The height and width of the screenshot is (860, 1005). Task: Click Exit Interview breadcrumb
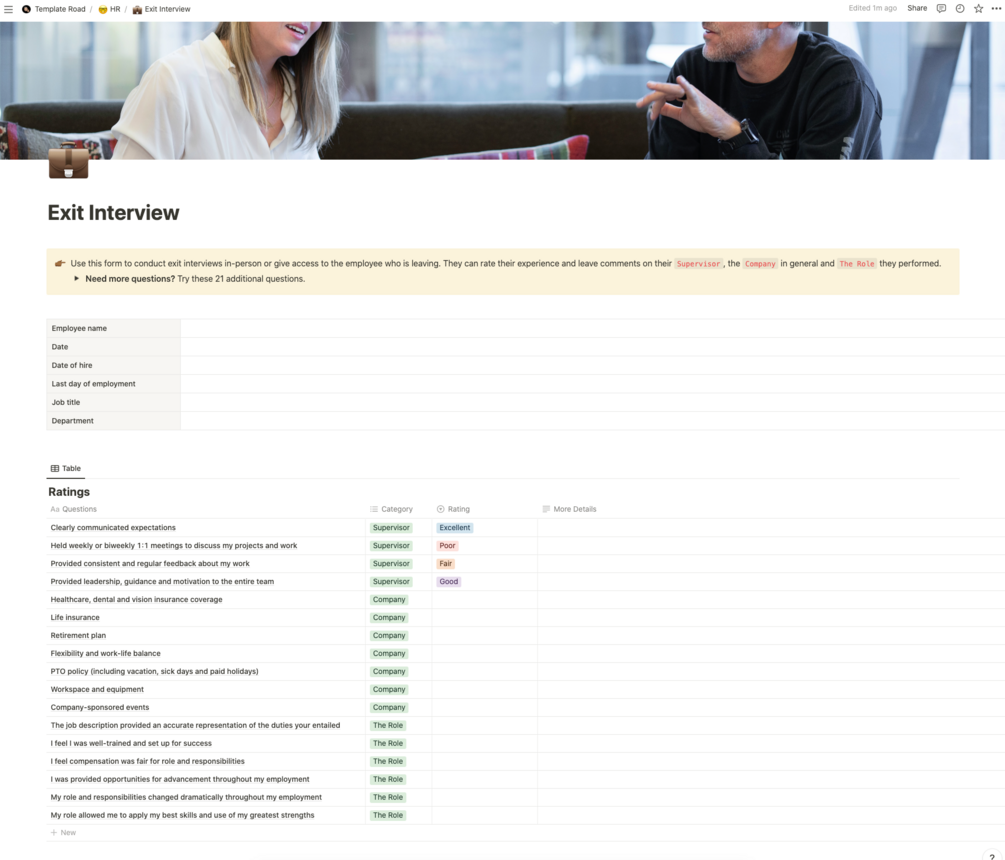[x=162, y=9]
